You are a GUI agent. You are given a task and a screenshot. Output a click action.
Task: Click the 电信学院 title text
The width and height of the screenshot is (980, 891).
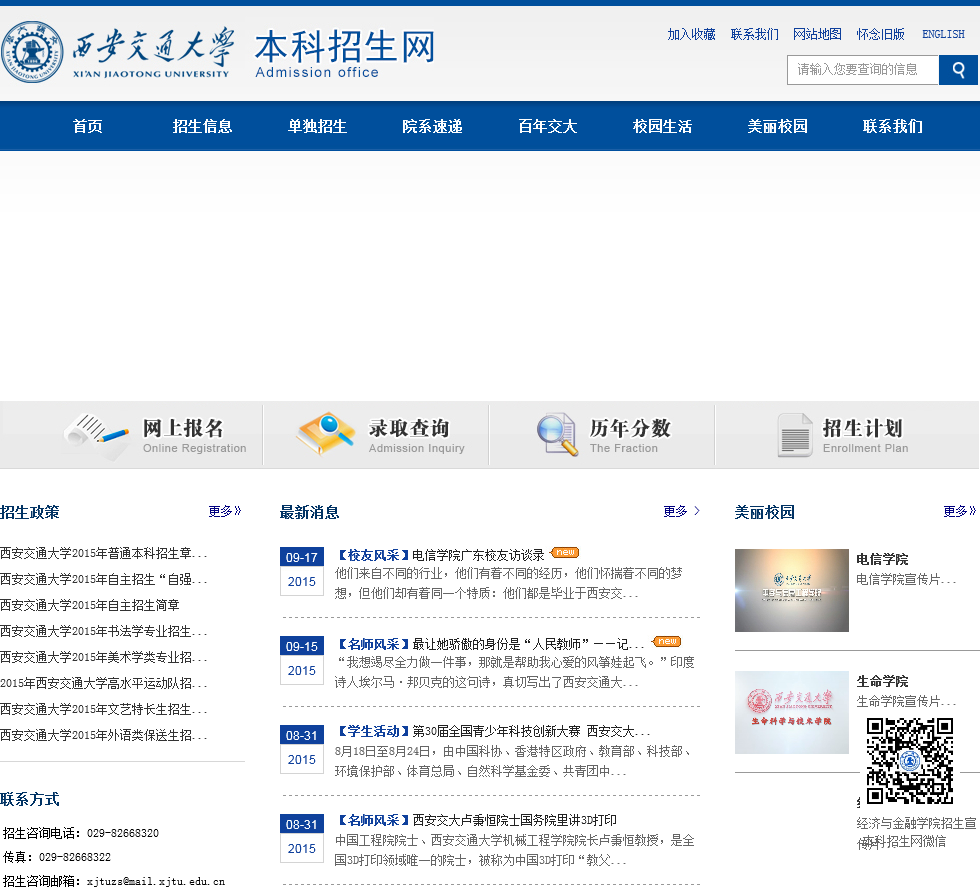[882, 559]
